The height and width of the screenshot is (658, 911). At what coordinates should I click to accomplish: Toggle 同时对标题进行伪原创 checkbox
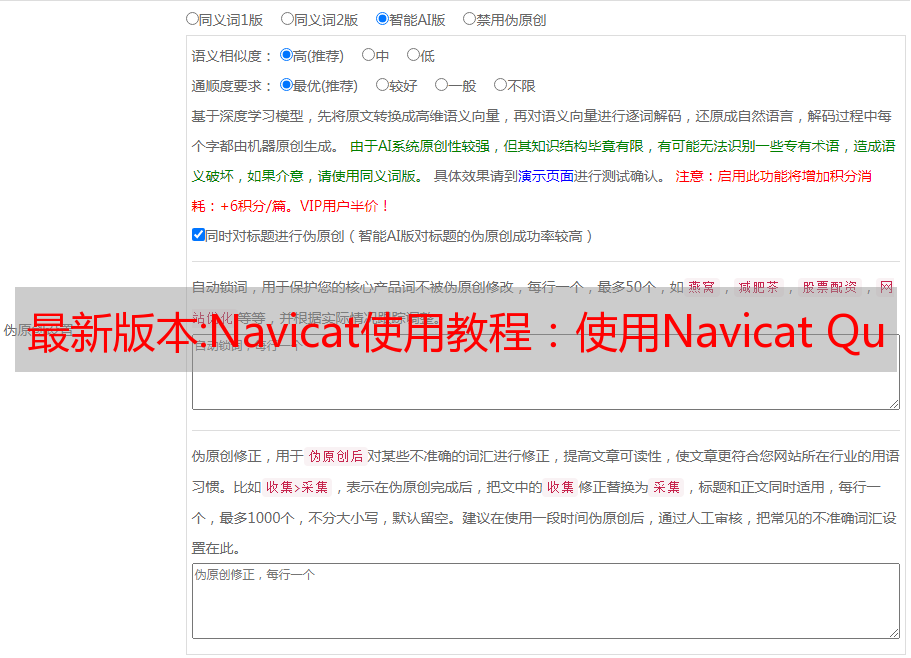(x=198, y=235)
